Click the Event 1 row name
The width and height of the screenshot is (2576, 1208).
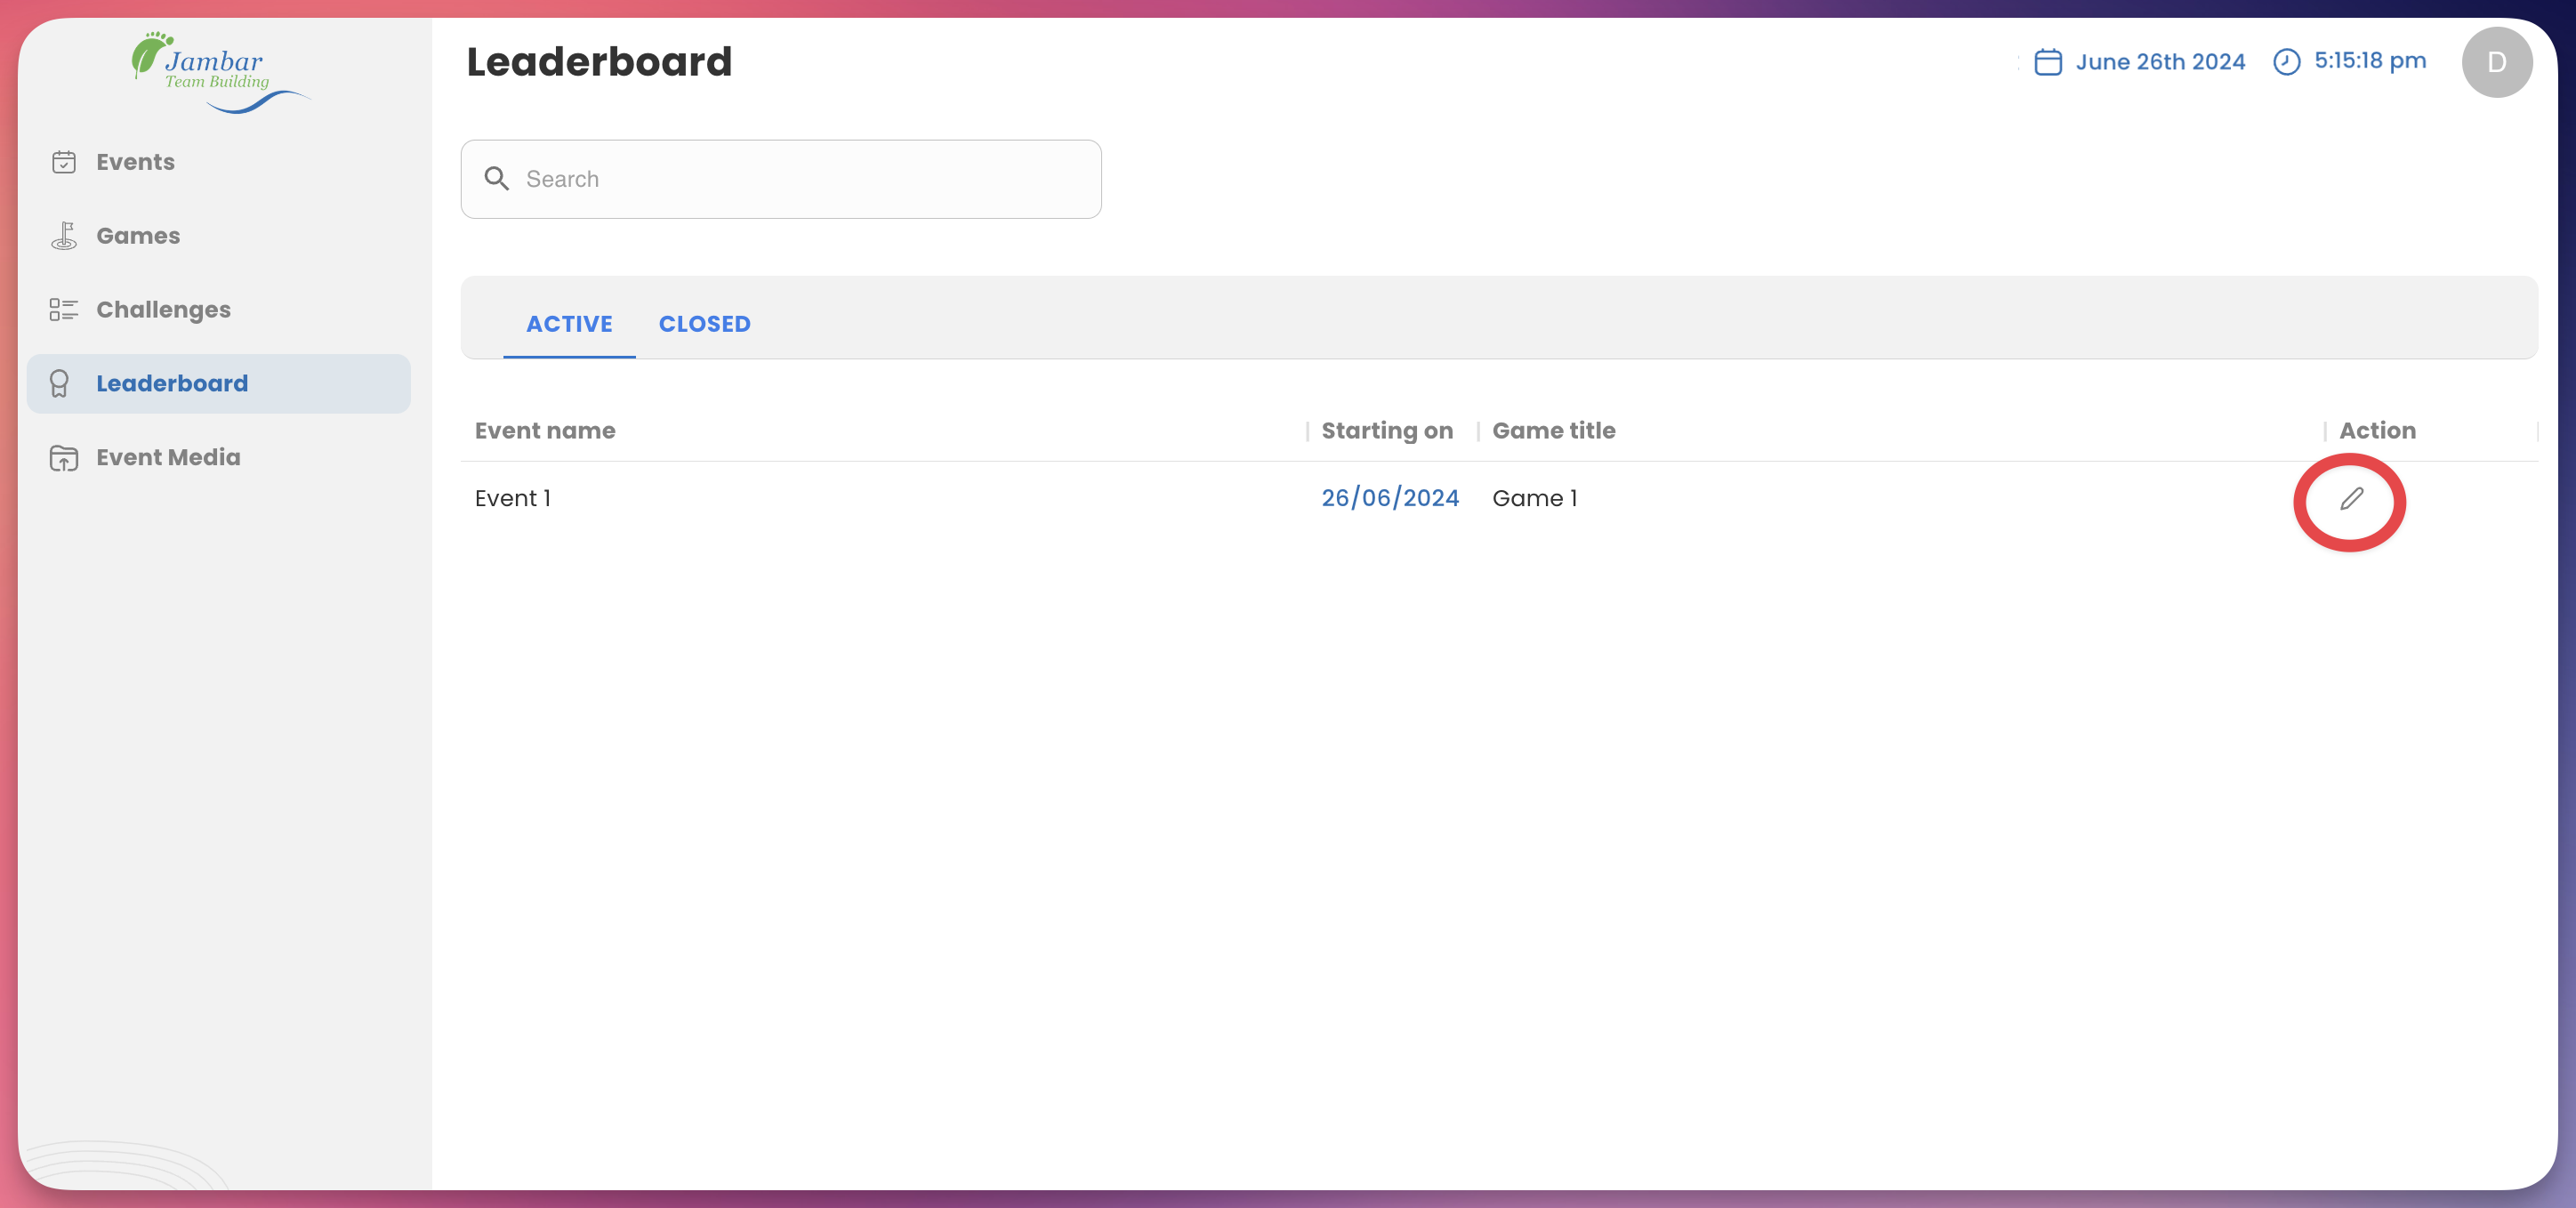click(x=512, y=498)
